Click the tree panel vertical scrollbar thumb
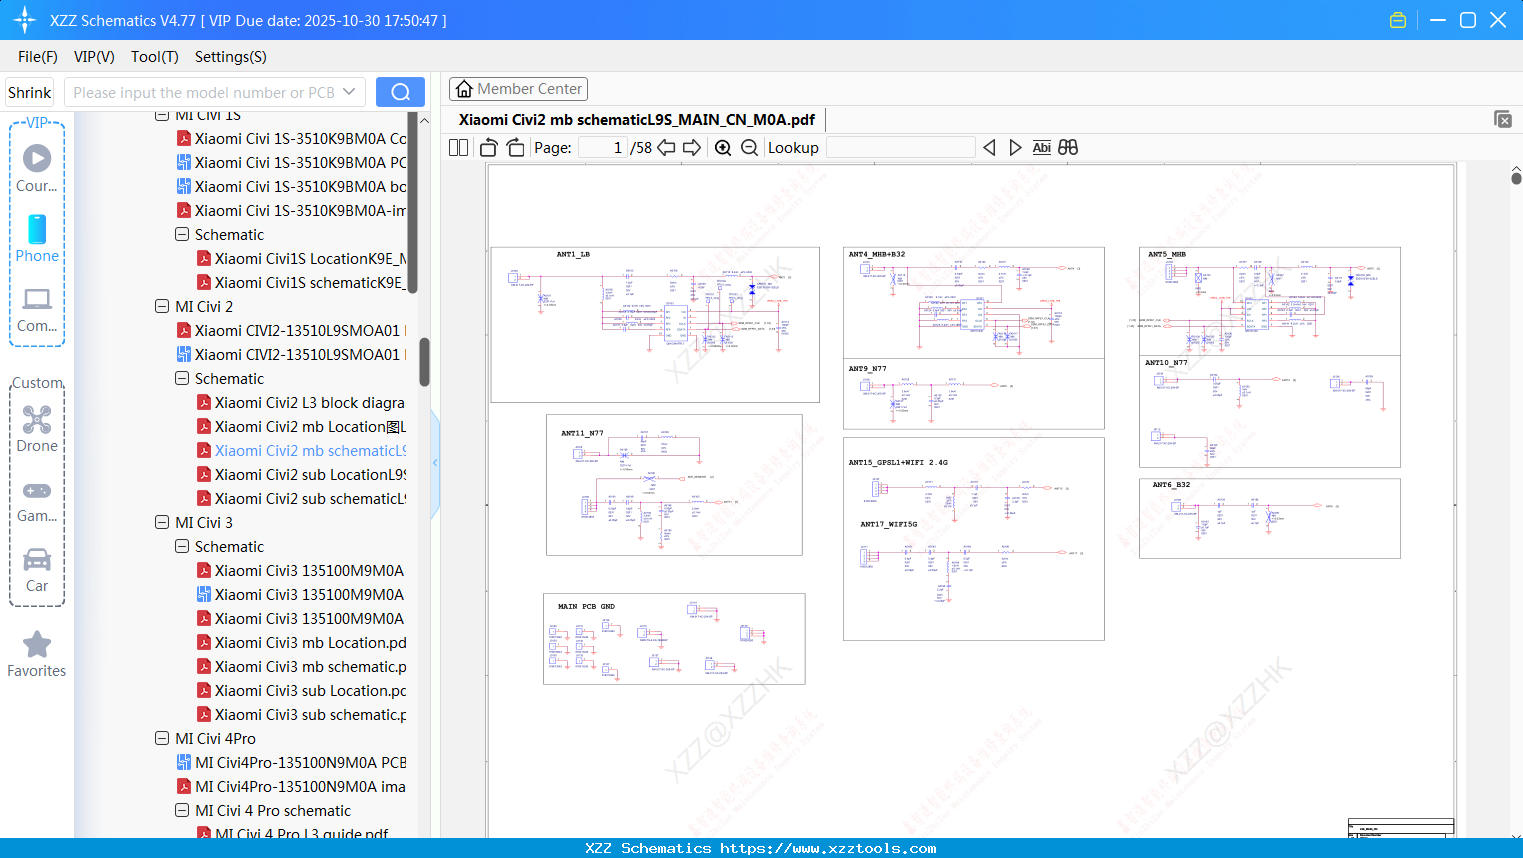The height and width of the screenshot is (858, 1523). tap(424, 361)
